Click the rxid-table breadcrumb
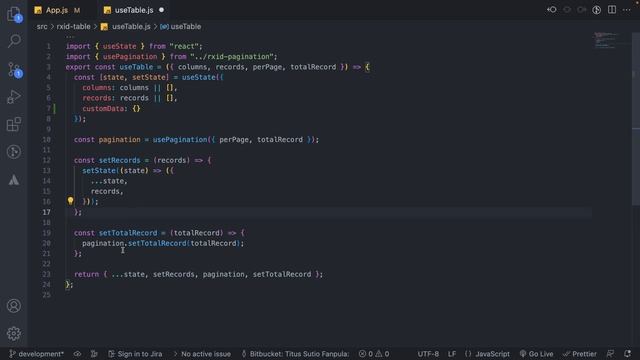This screenshot has height=360, width=640. [73, 27]
